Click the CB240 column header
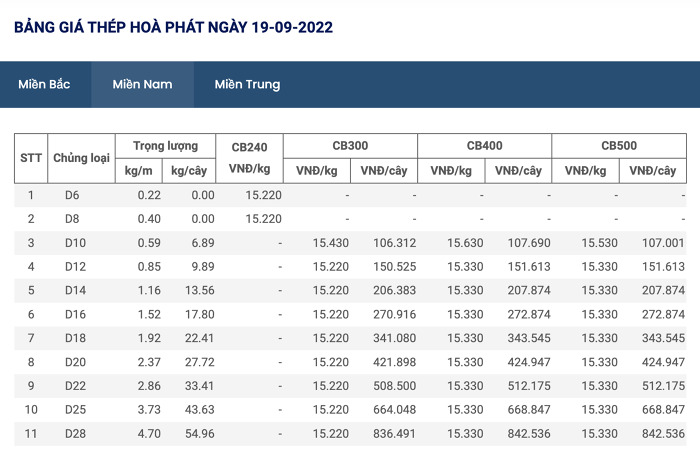The image size is (700, 461). (x=250, y=158)
